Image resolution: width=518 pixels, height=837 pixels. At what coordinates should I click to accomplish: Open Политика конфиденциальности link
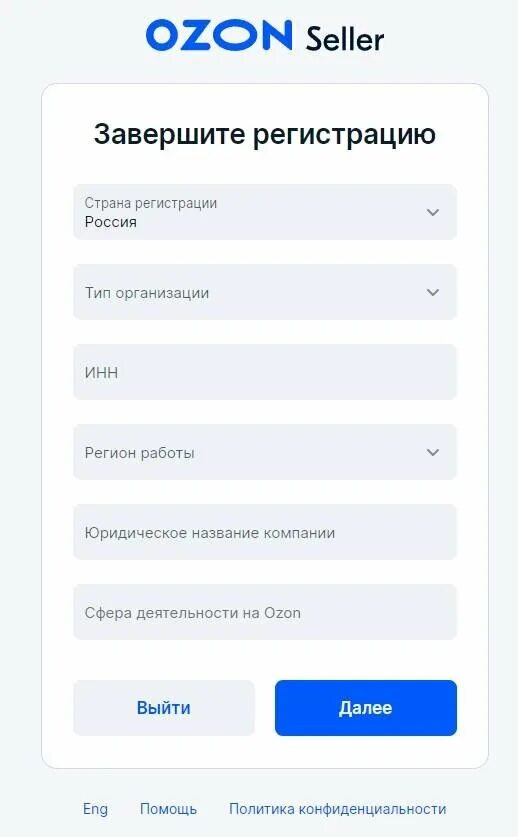pyautogui.click(x=338, y=809)
